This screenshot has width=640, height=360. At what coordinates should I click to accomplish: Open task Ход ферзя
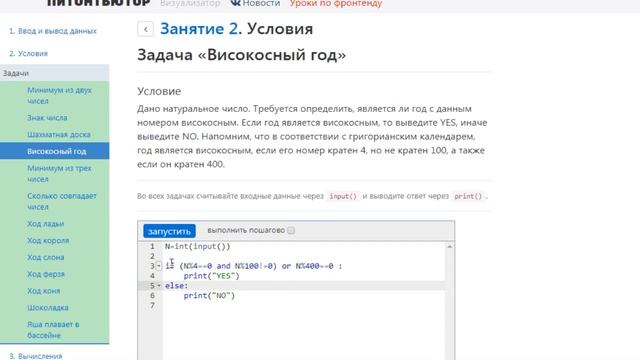click(46, 274)
